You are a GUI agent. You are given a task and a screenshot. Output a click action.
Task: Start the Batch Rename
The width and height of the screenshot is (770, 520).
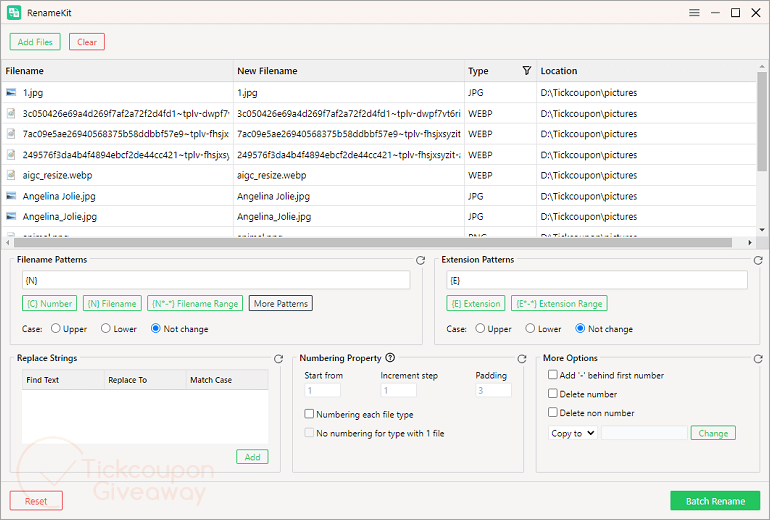coord(715,501)
